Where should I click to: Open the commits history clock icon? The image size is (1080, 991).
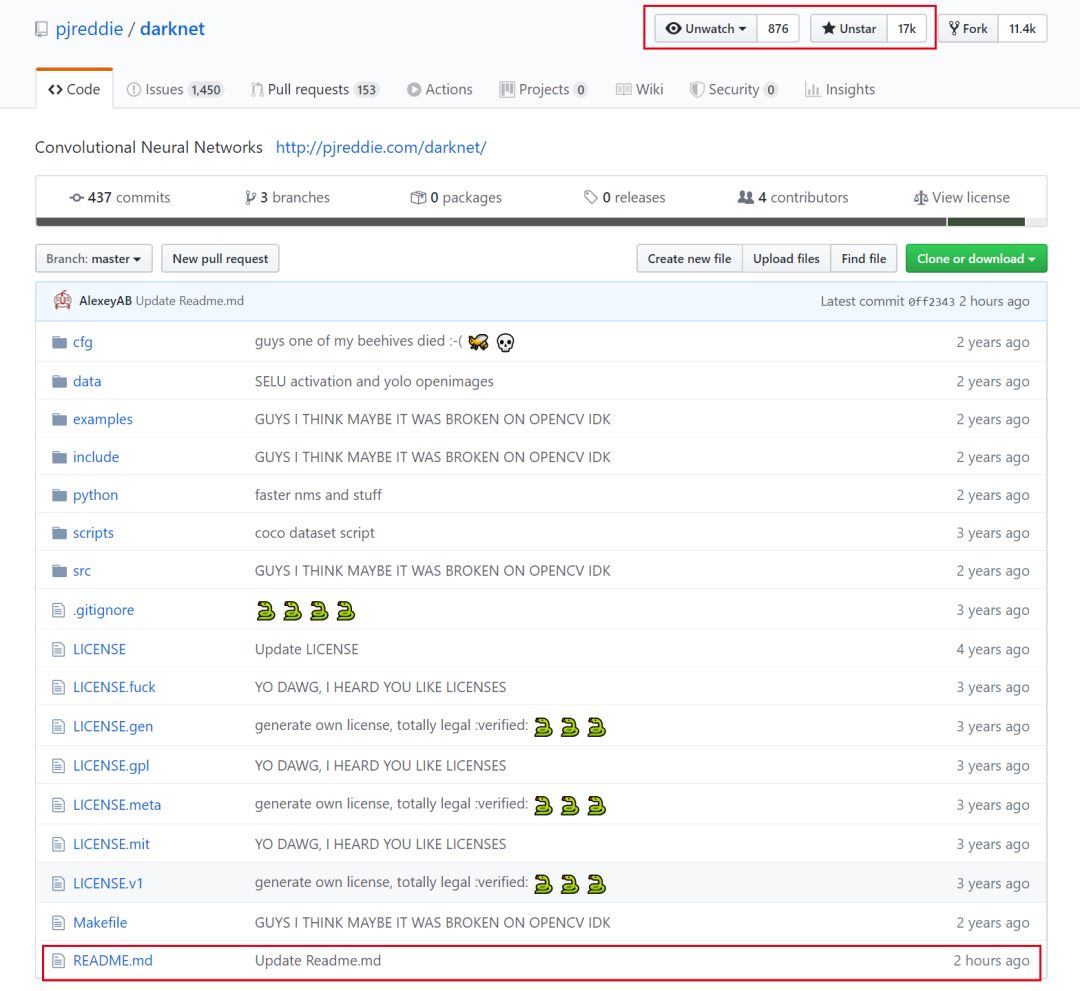[76, 198]
